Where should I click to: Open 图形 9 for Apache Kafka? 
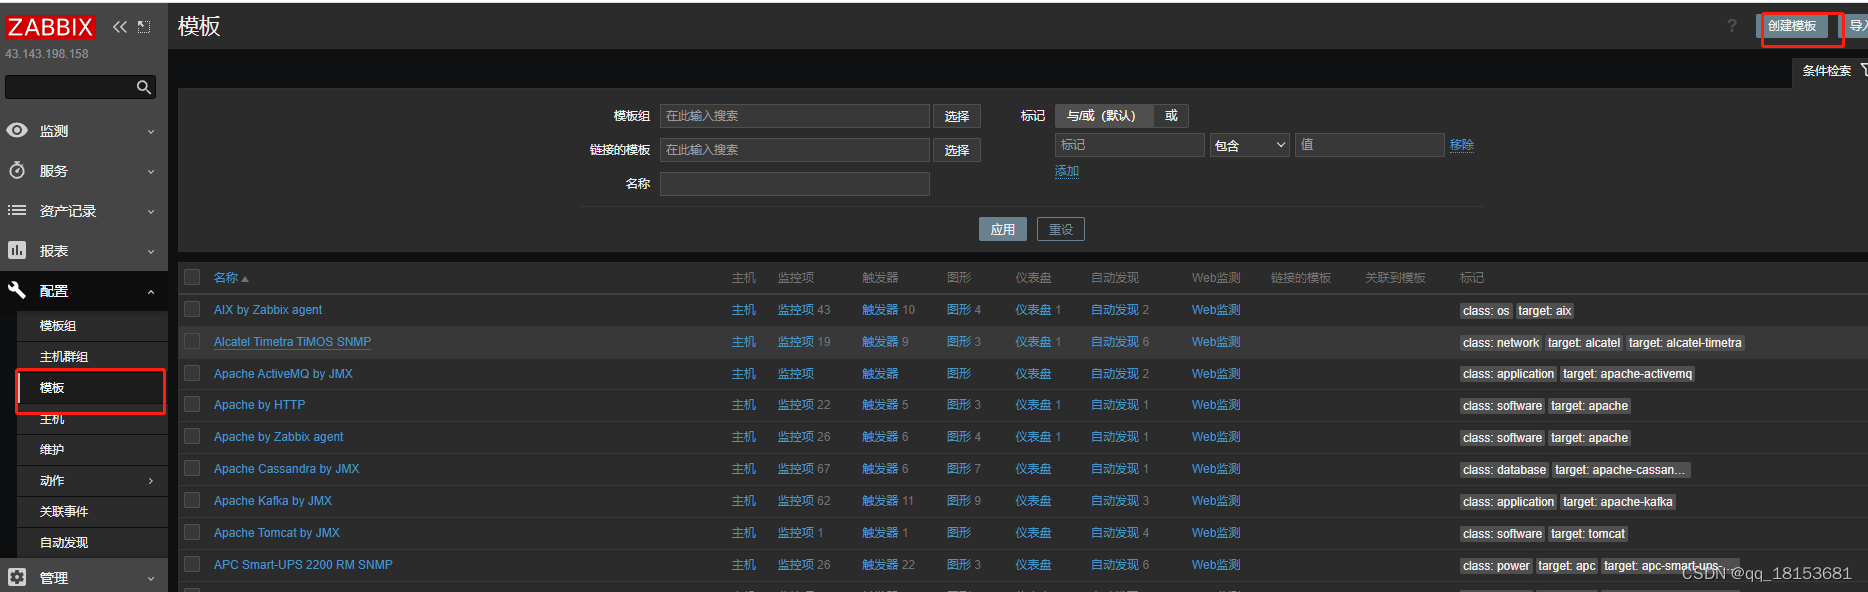pyautogui.click(x=959, y=501)
